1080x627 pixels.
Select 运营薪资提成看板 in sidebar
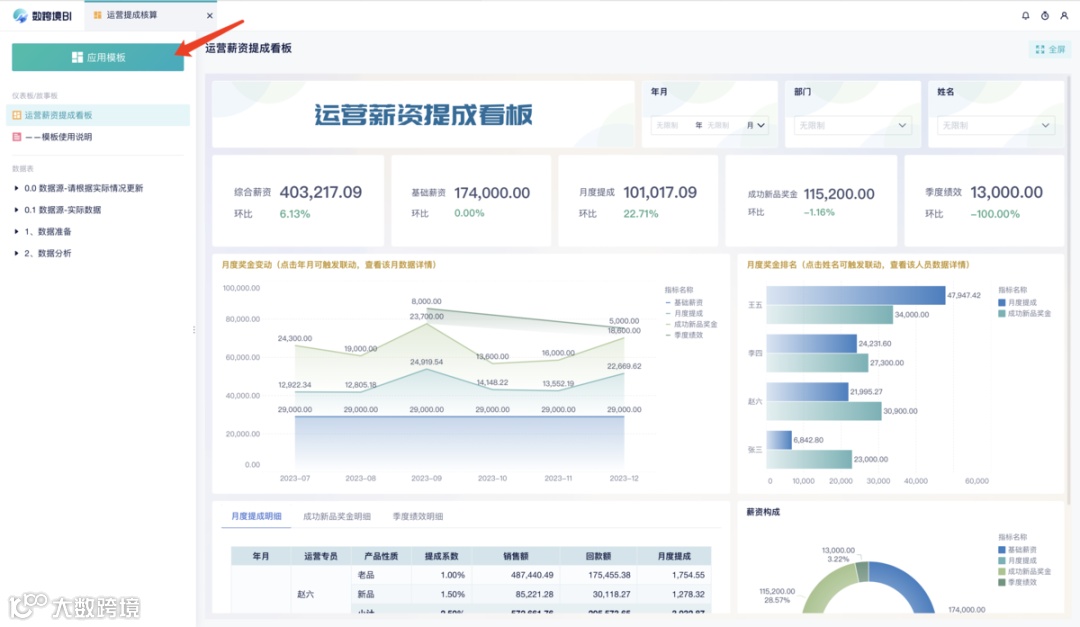(98, 115)
